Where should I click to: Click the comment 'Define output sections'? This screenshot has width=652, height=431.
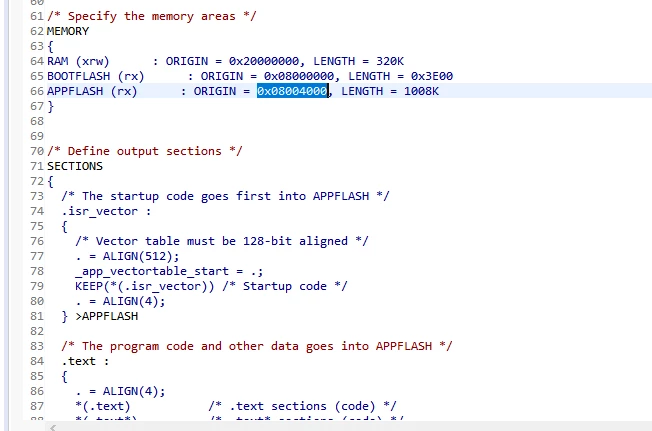[145, 151]
